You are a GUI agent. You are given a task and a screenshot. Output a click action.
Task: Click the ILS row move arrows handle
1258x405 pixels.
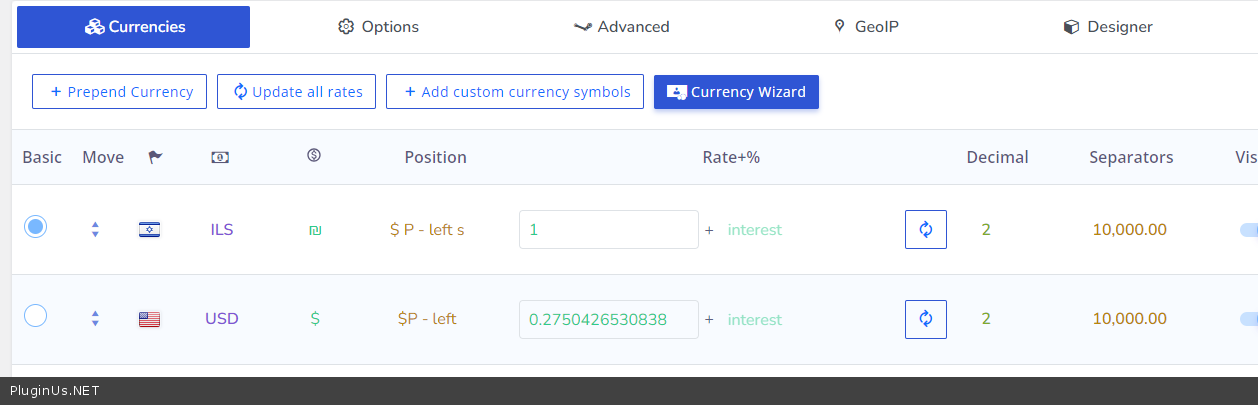95,230
